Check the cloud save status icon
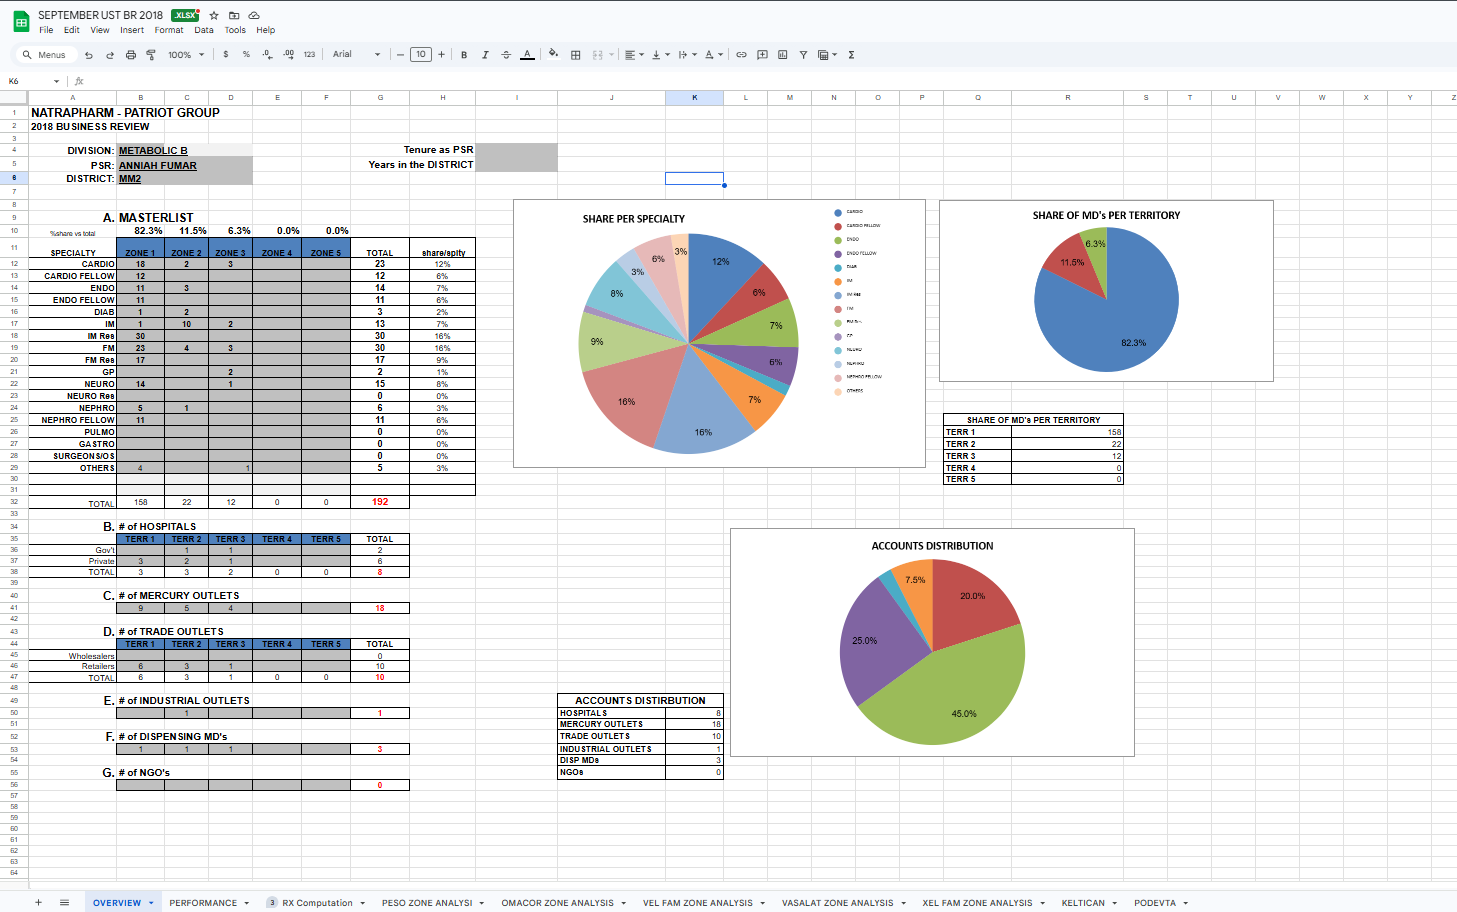This screenshot has height=912, width=1457. click(254, 15)
